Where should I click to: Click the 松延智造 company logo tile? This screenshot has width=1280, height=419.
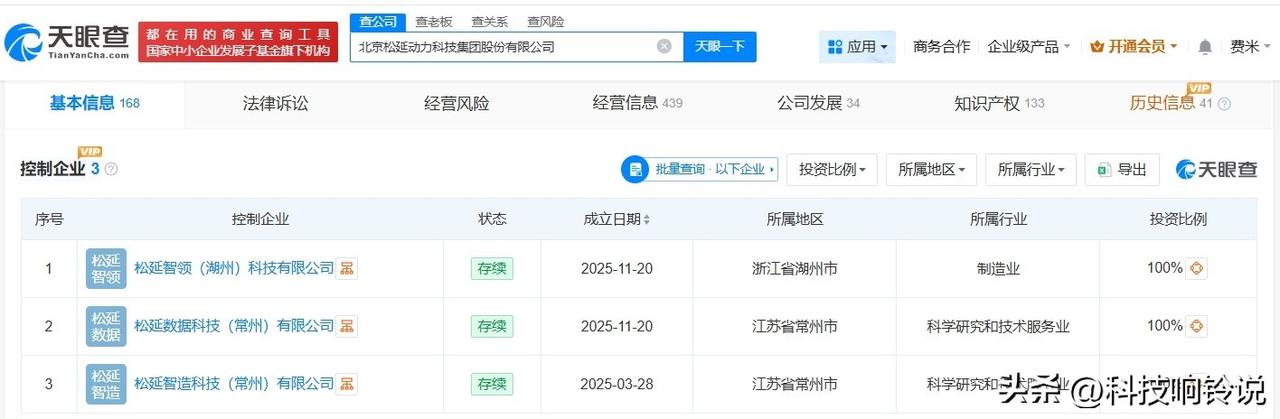pyautogui.click(x=106, y=384)
